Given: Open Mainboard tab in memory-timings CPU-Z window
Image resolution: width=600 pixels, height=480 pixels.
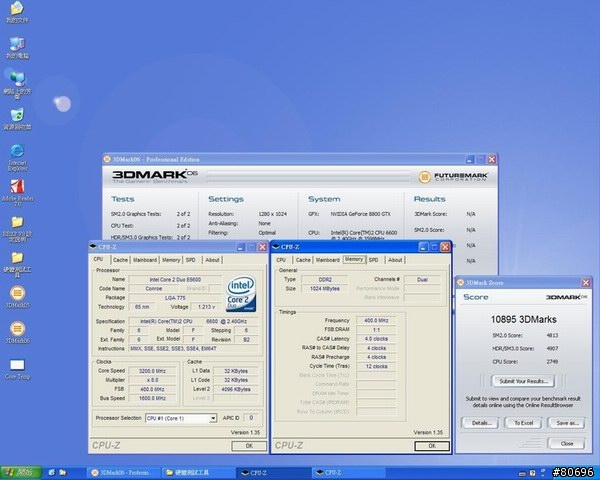Looking at the screenshot, I should (x=328, y=260).
